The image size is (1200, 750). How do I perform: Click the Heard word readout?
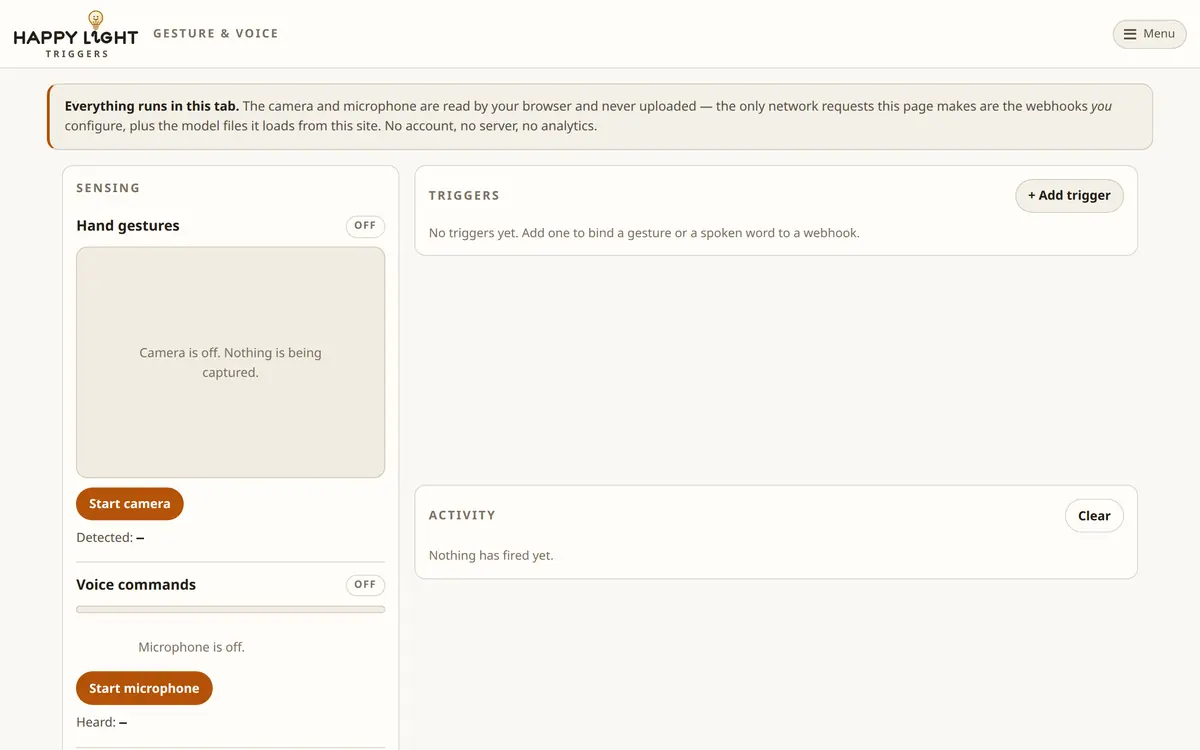click(x=101, y=722)
